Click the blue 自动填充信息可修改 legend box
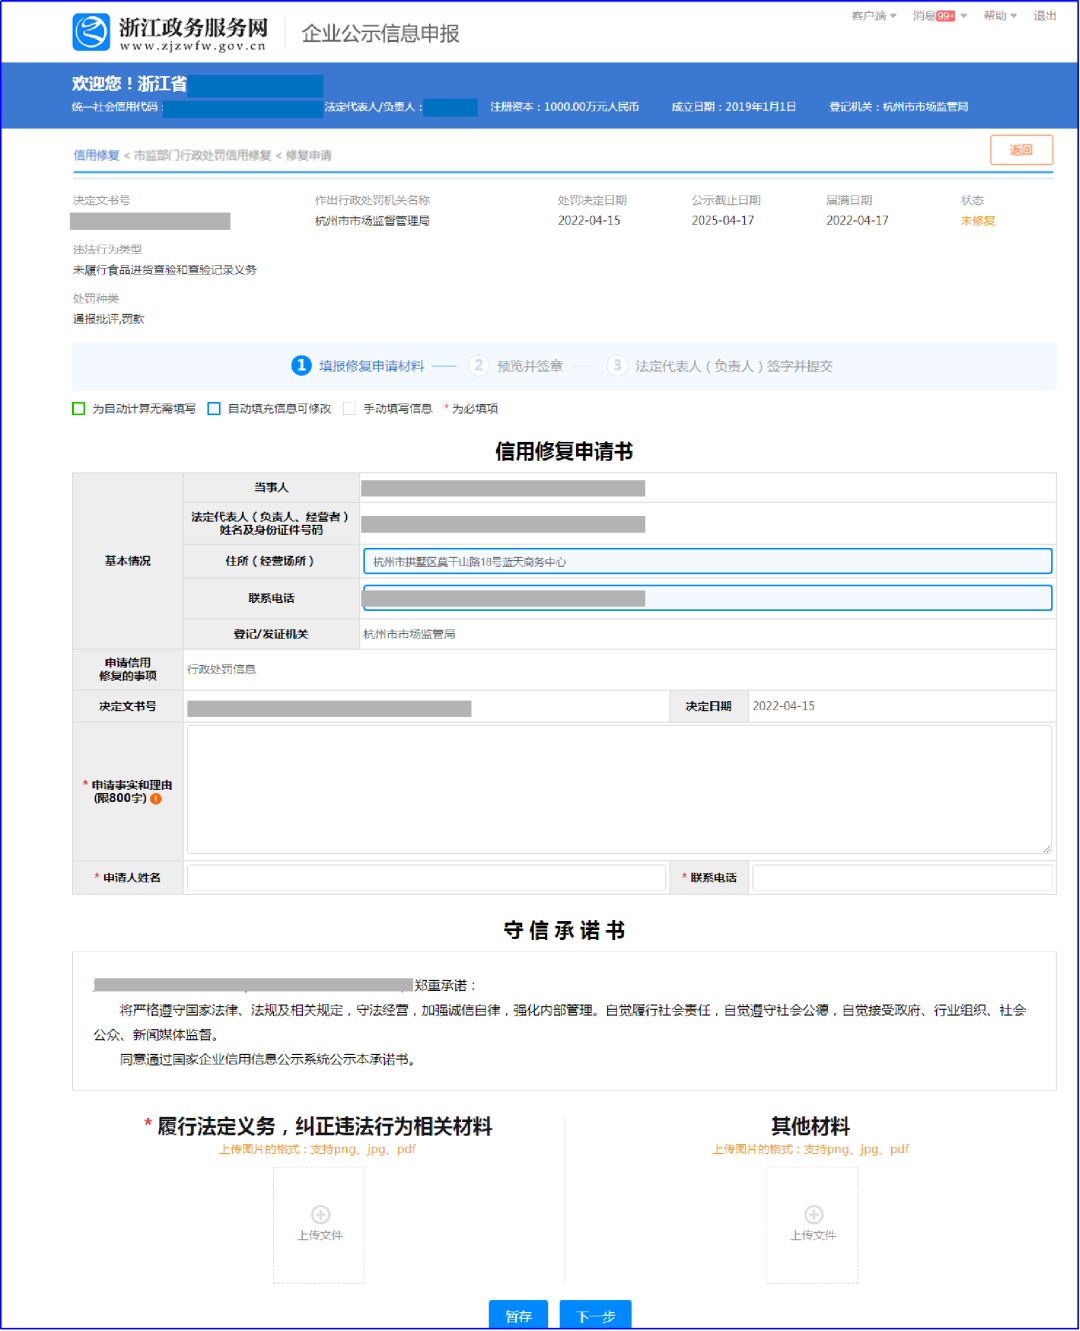 pos(214,409)
